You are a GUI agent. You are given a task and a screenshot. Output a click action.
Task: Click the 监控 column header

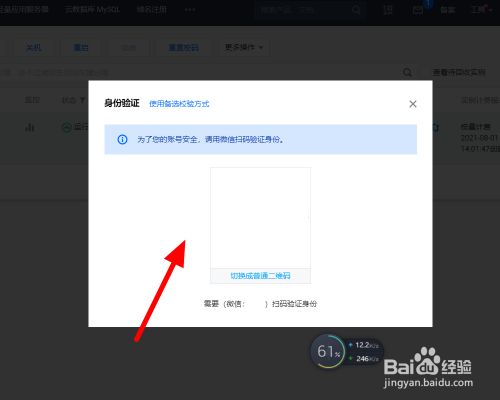pos(32,100)
